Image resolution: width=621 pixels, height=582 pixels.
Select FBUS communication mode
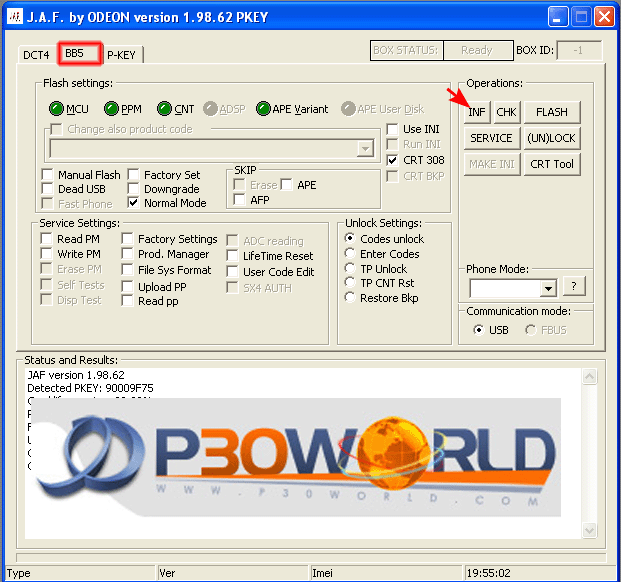(x=531, y=330)
